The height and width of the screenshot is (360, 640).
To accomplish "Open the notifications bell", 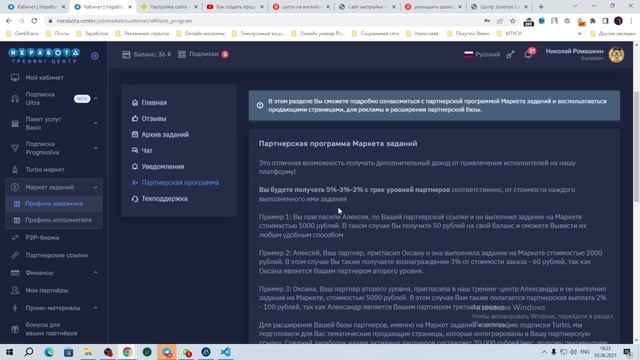I will pyautogui.click(x=528, y=55).
